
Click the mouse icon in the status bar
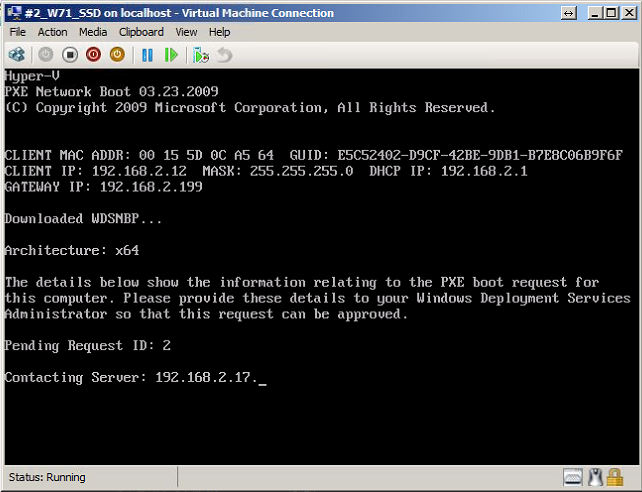pos(595,477)
